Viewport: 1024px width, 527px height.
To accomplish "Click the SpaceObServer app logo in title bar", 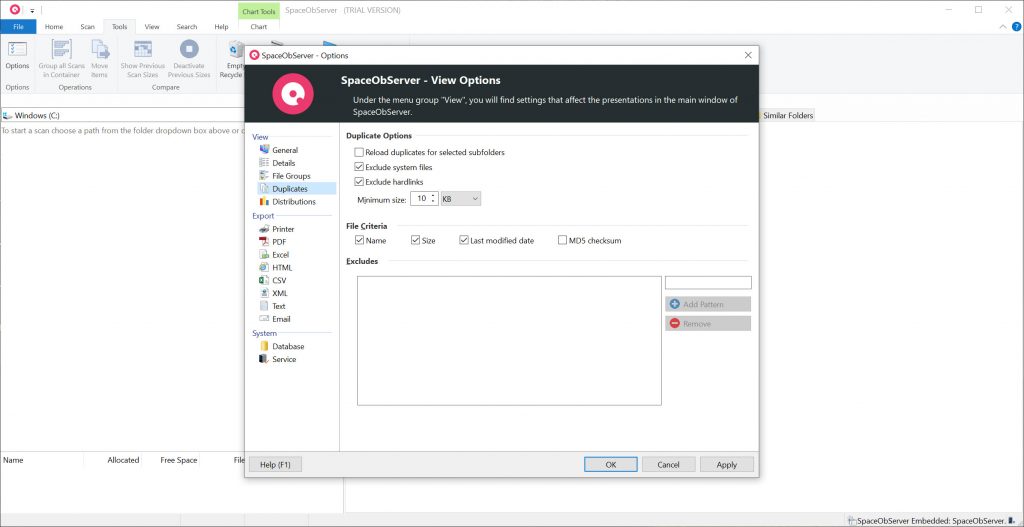I will point(14,9).
